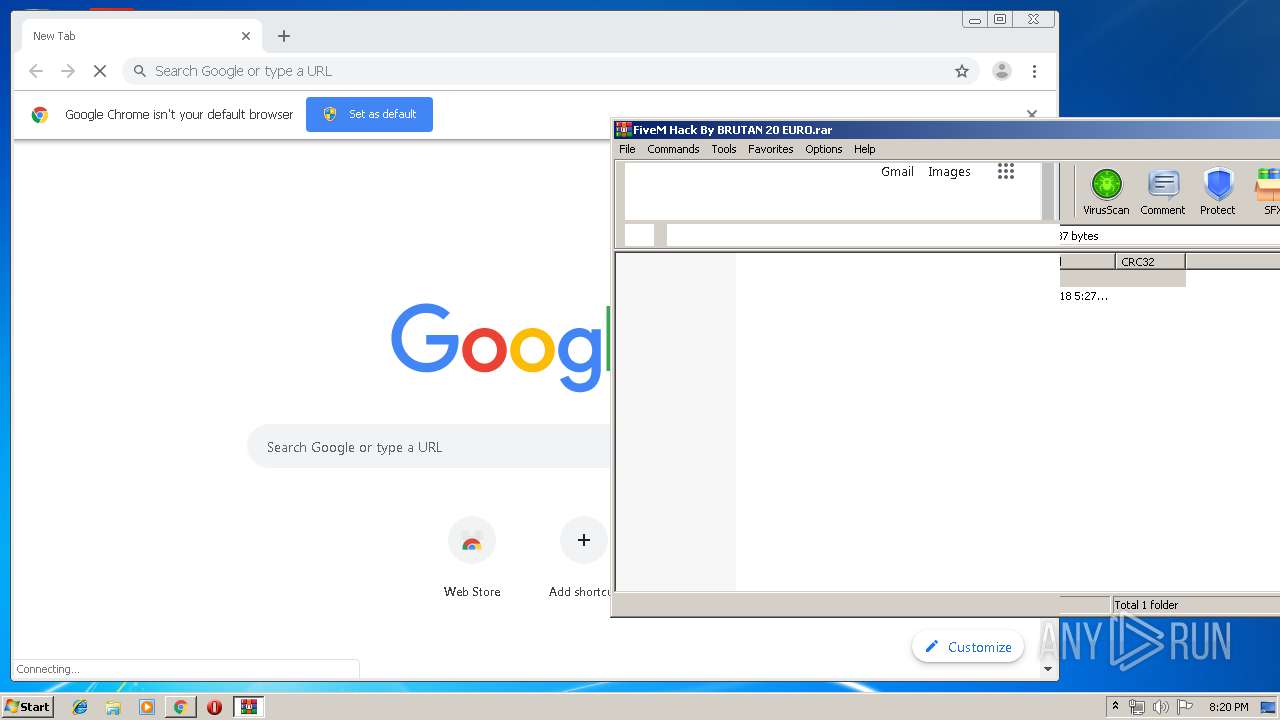Open Opera from the taskbar
The height and width of the screenshot is (720, 1280).
[x=214, y=707]
